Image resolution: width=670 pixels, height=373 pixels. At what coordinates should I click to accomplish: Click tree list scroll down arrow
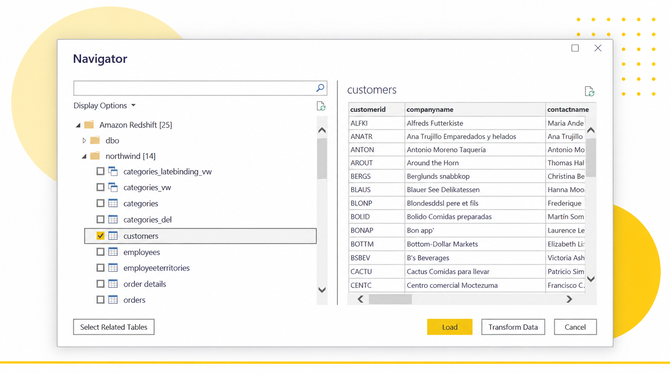tap(322, 290)
